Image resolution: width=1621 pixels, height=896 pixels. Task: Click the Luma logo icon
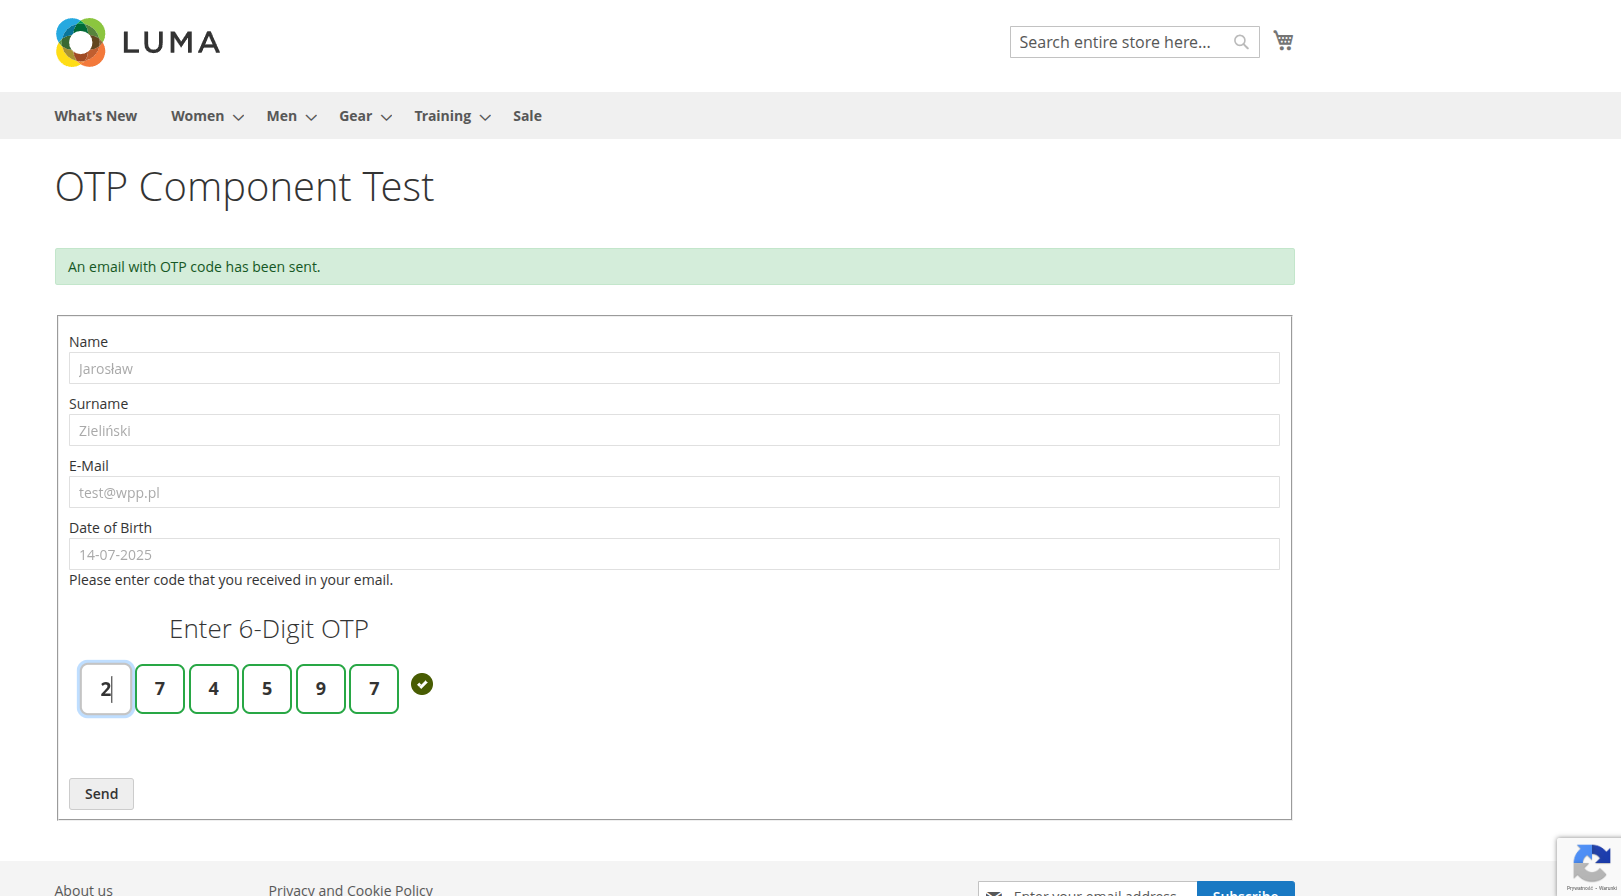click(81, 42)
